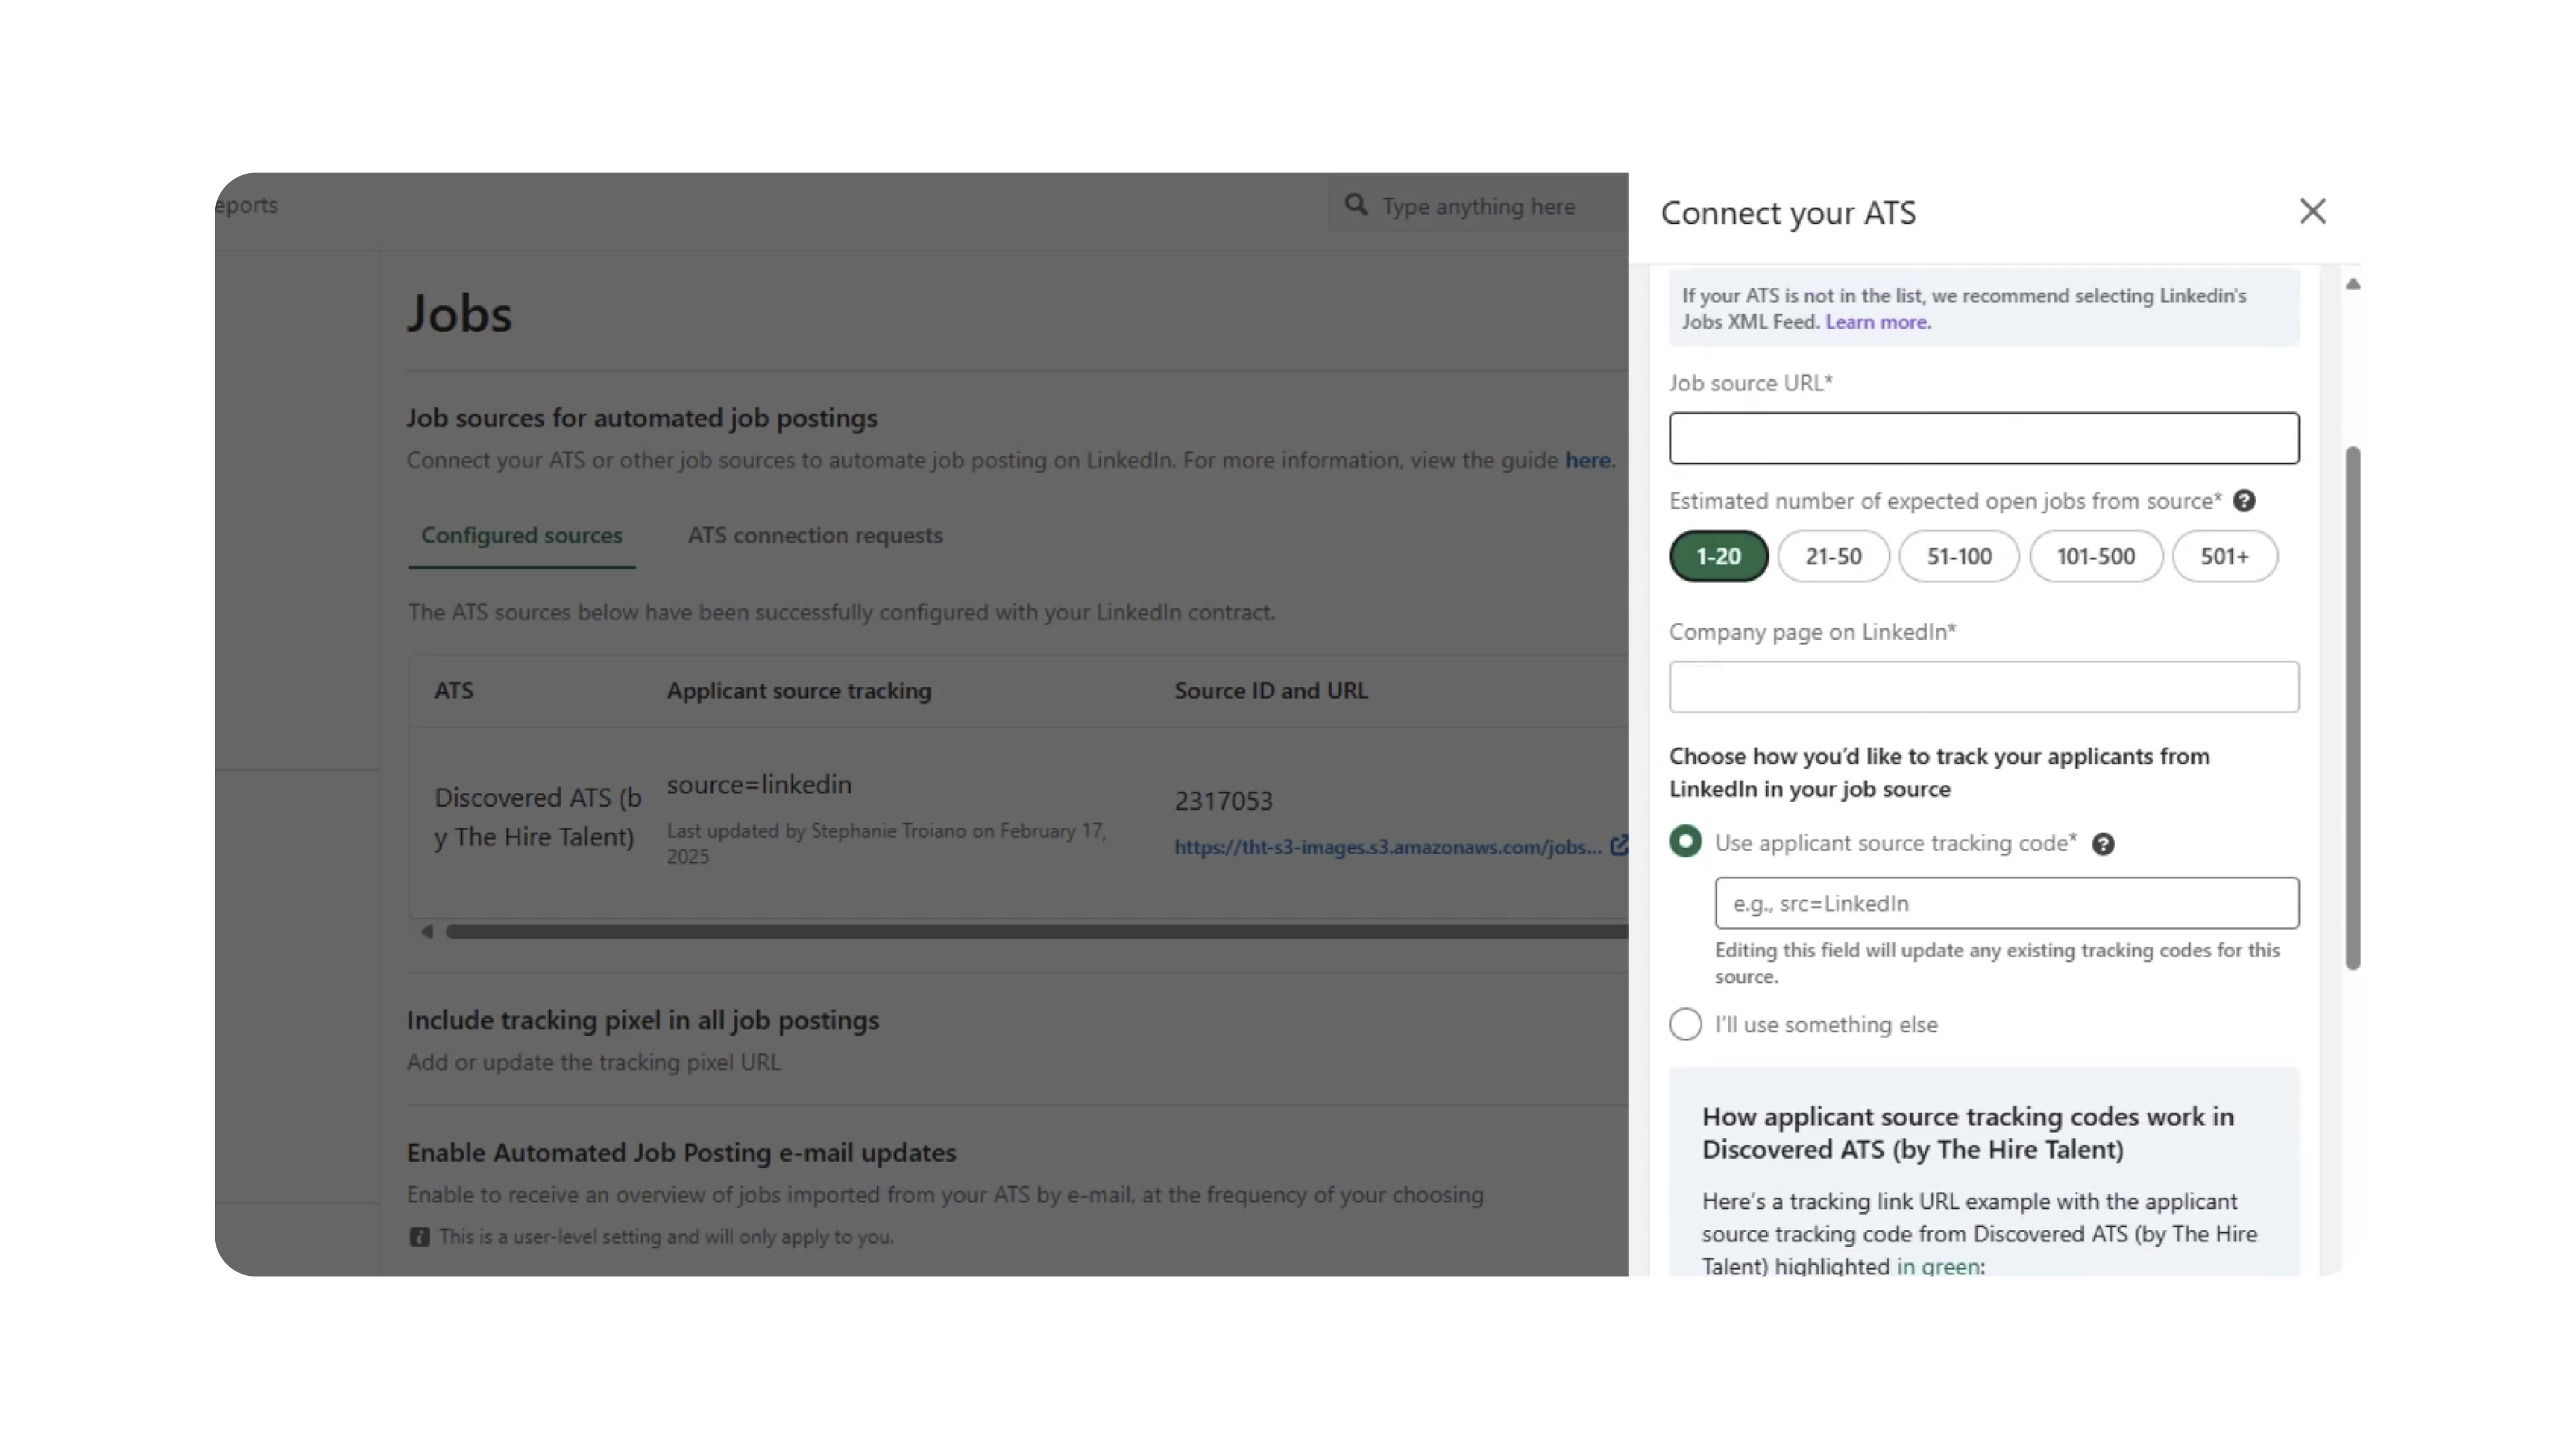This screenshot has height=1449, width=2576.
Task: Close the Connect your ATS panel
Action: [2312, 211]
